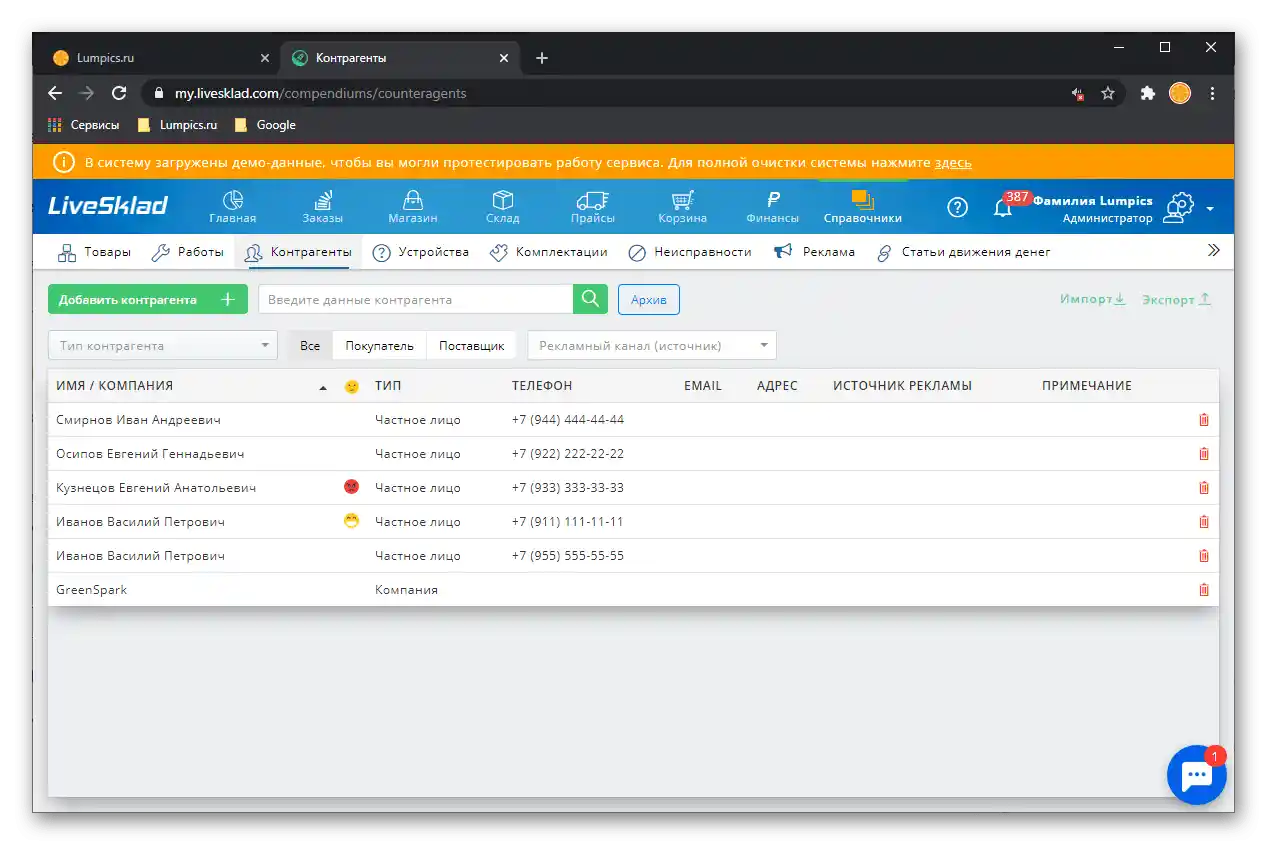Switch the filter back to Все
Viewport: 1267px width, 845px height.
309,345
